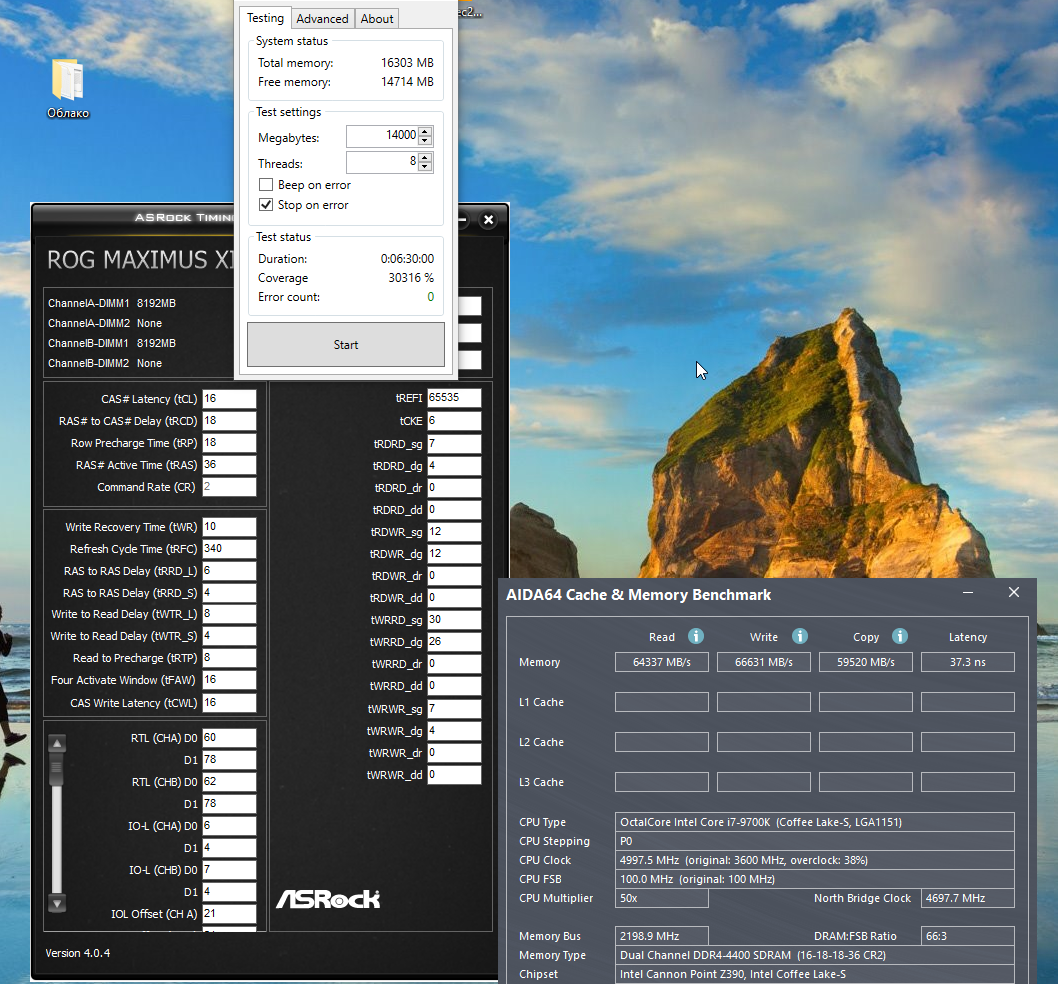Screen dimensions: 1058x984
Task: Click the Coverage value 30316 %
Action: click(x=411, y=277)
